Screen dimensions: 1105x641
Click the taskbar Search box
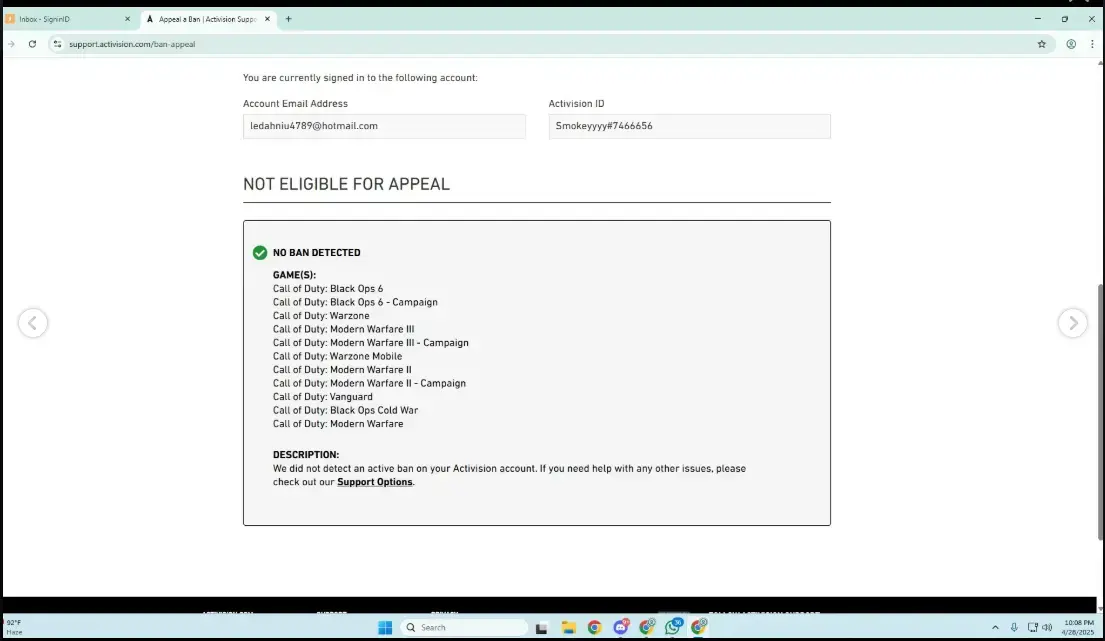tap(463, 627)
